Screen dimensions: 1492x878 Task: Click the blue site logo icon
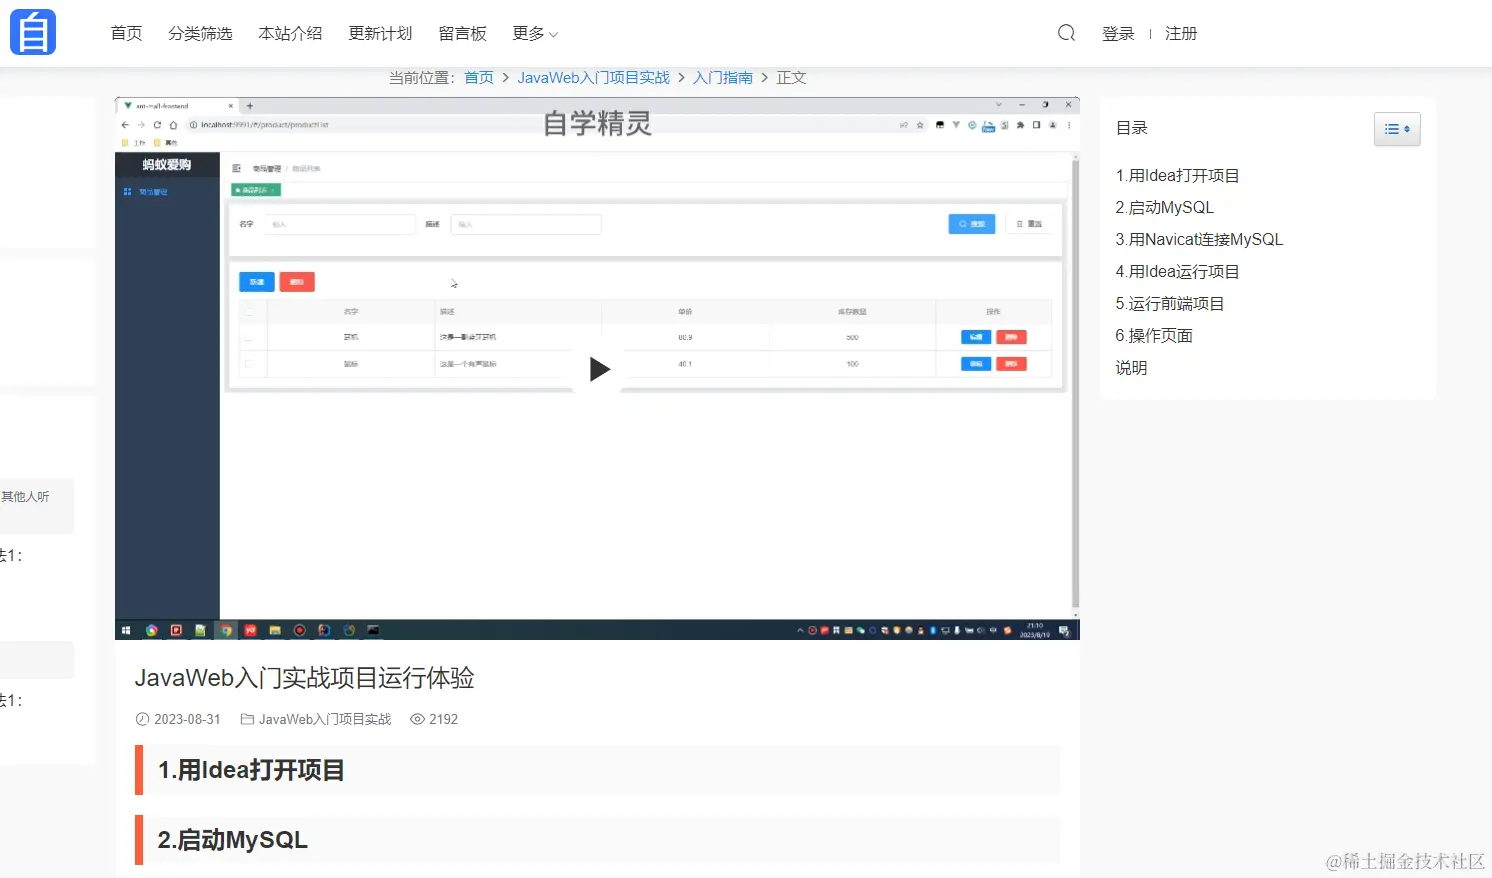(33, 33)
